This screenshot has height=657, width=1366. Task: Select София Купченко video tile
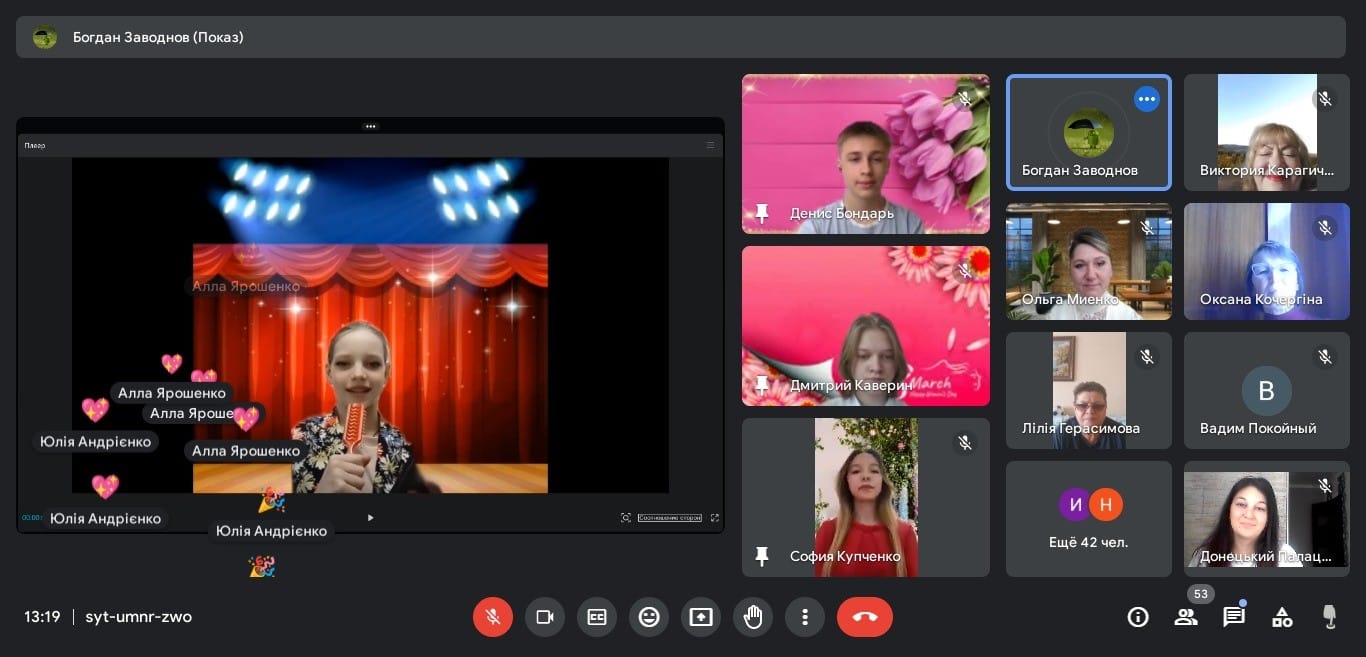(x=866, y=497)
